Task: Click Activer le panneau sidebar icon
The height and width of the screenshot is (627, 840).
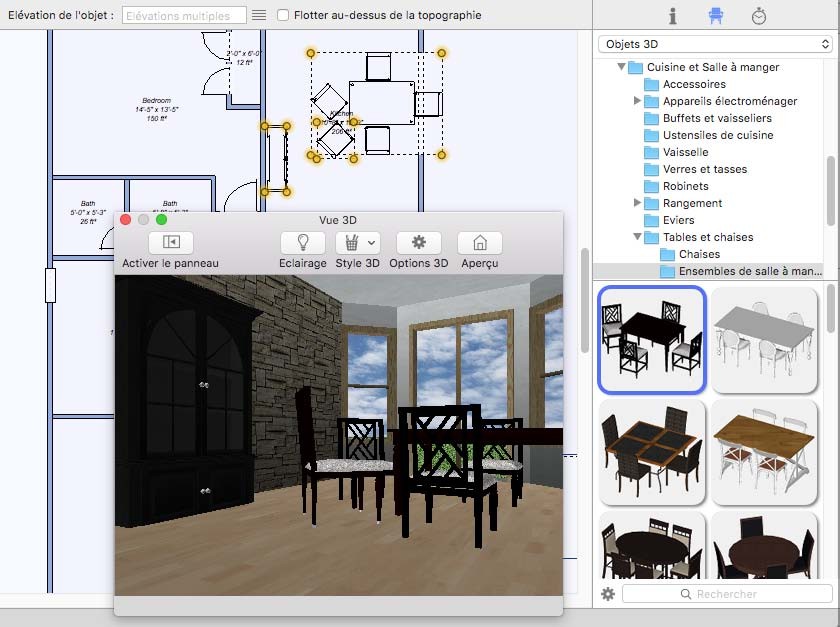Action: click(170, 242)
